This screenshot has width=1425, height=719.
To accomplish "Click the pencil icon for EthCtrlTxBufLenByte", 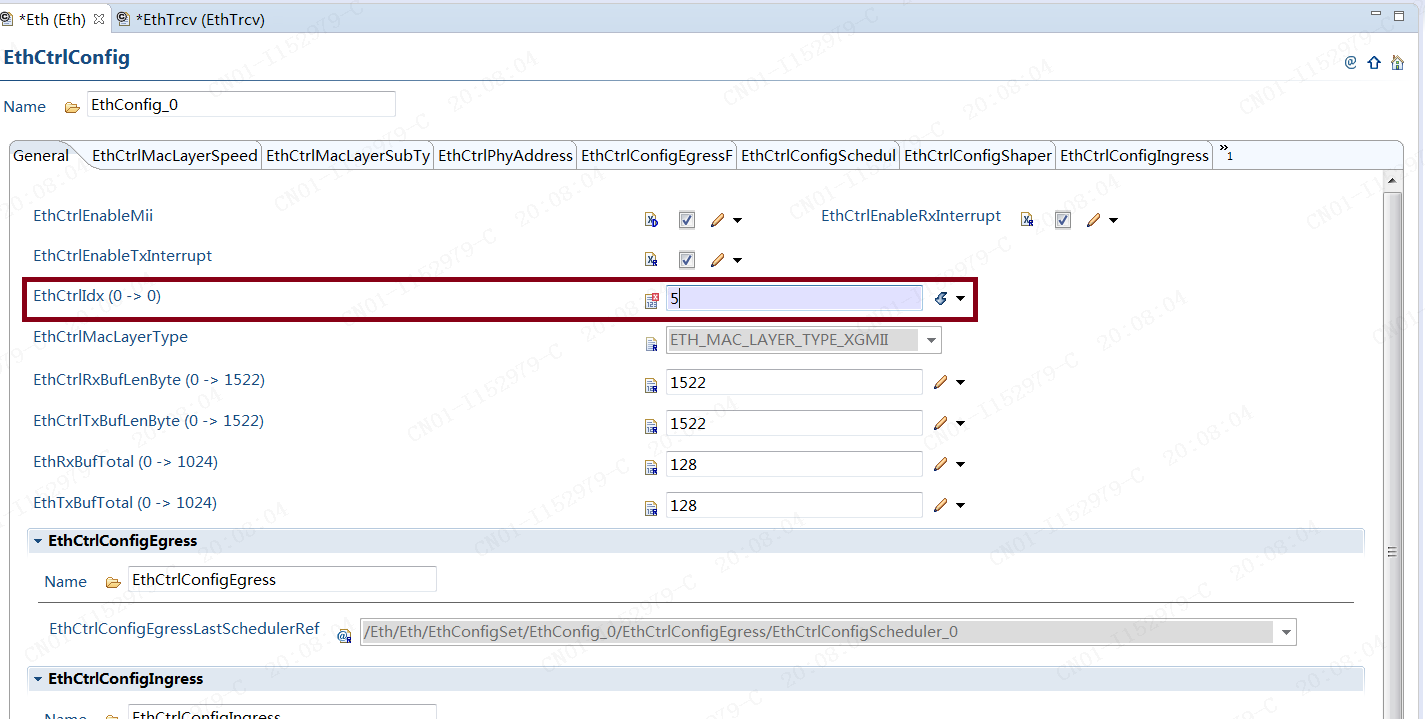I will (x=940, y=423).
